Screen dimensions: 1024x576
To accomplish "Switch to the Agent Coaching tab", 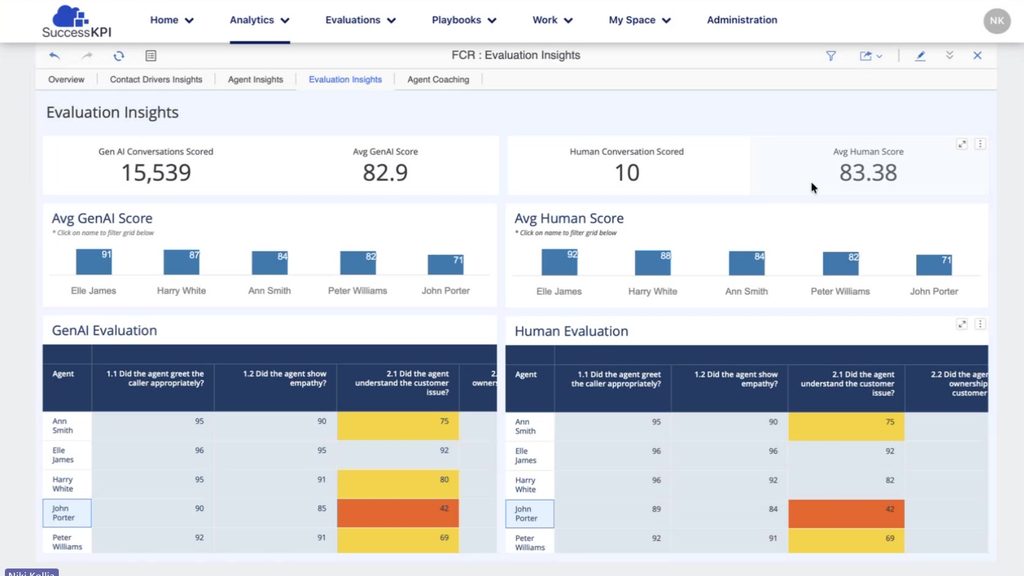I will [438, 80].
